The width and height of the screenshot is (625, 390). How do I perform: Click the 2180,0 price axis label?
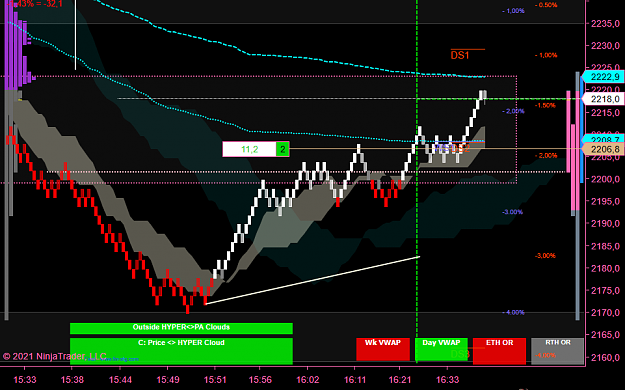(x=605, y=268)
